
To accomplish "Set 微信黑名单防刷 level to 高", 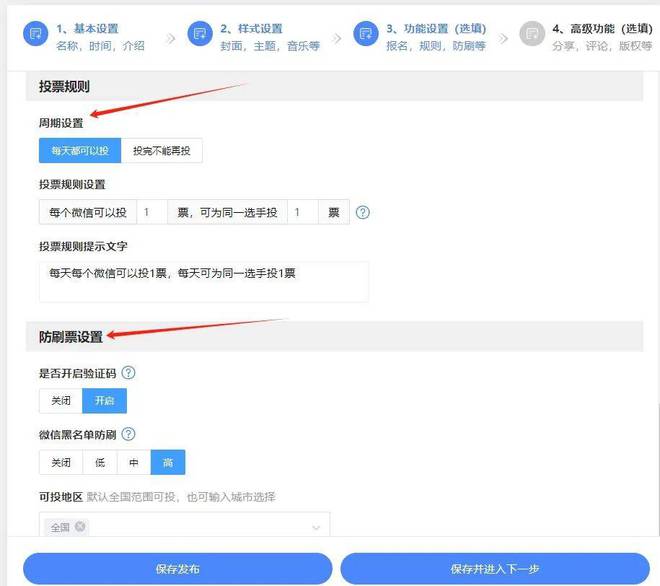I will [x=168, y=462].
